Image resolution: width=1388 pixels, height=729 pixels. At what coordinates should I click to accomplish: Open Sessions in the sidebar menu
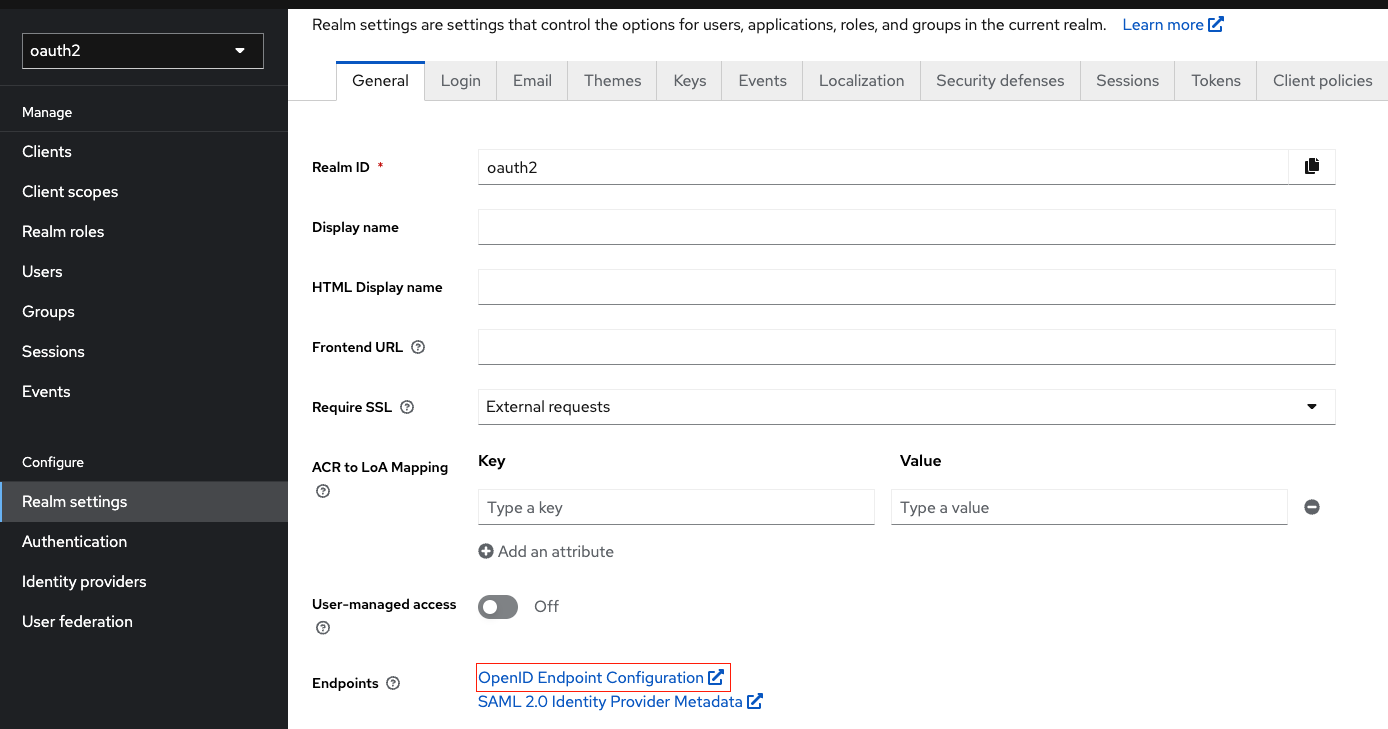point(144,352)
